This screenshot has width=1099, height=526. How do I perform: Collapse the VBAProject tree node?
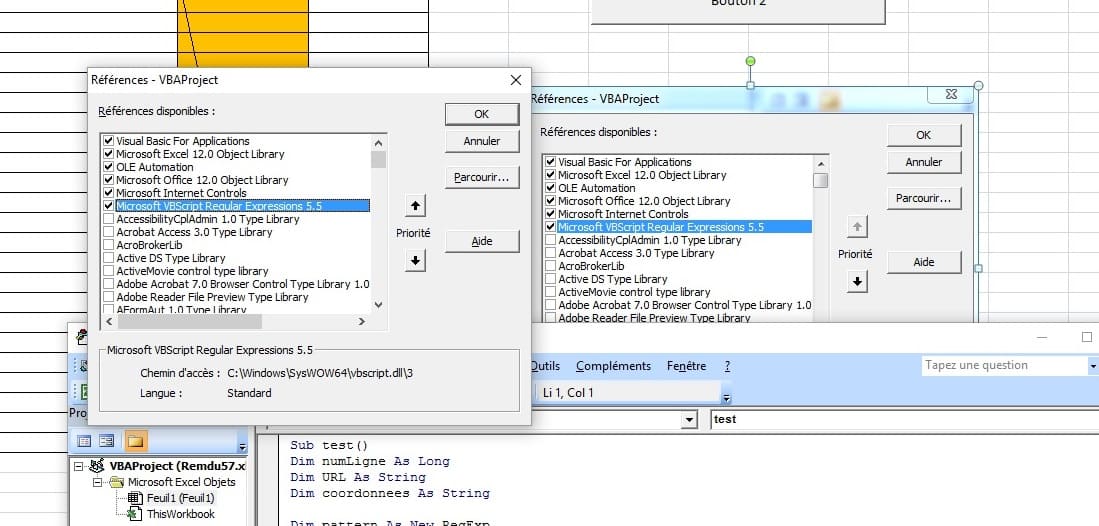(78, 466)
